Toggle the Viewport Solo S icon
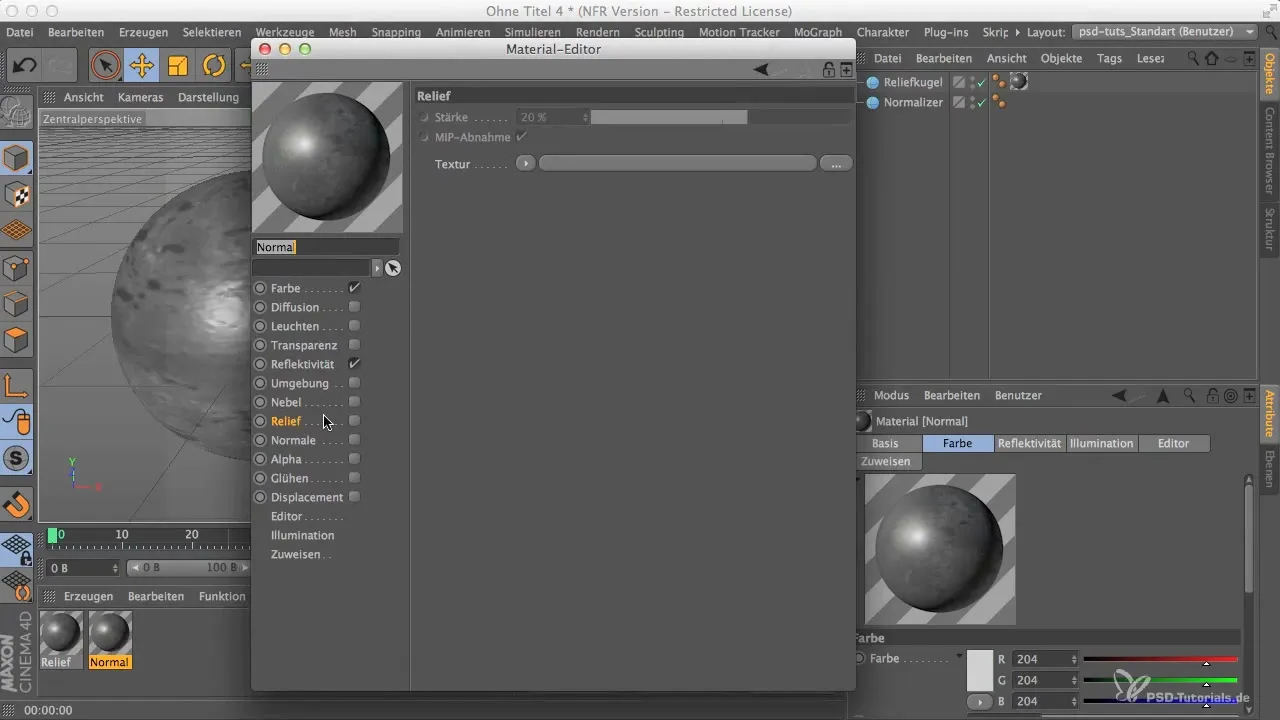1280x720 pixels. point(17,459)
